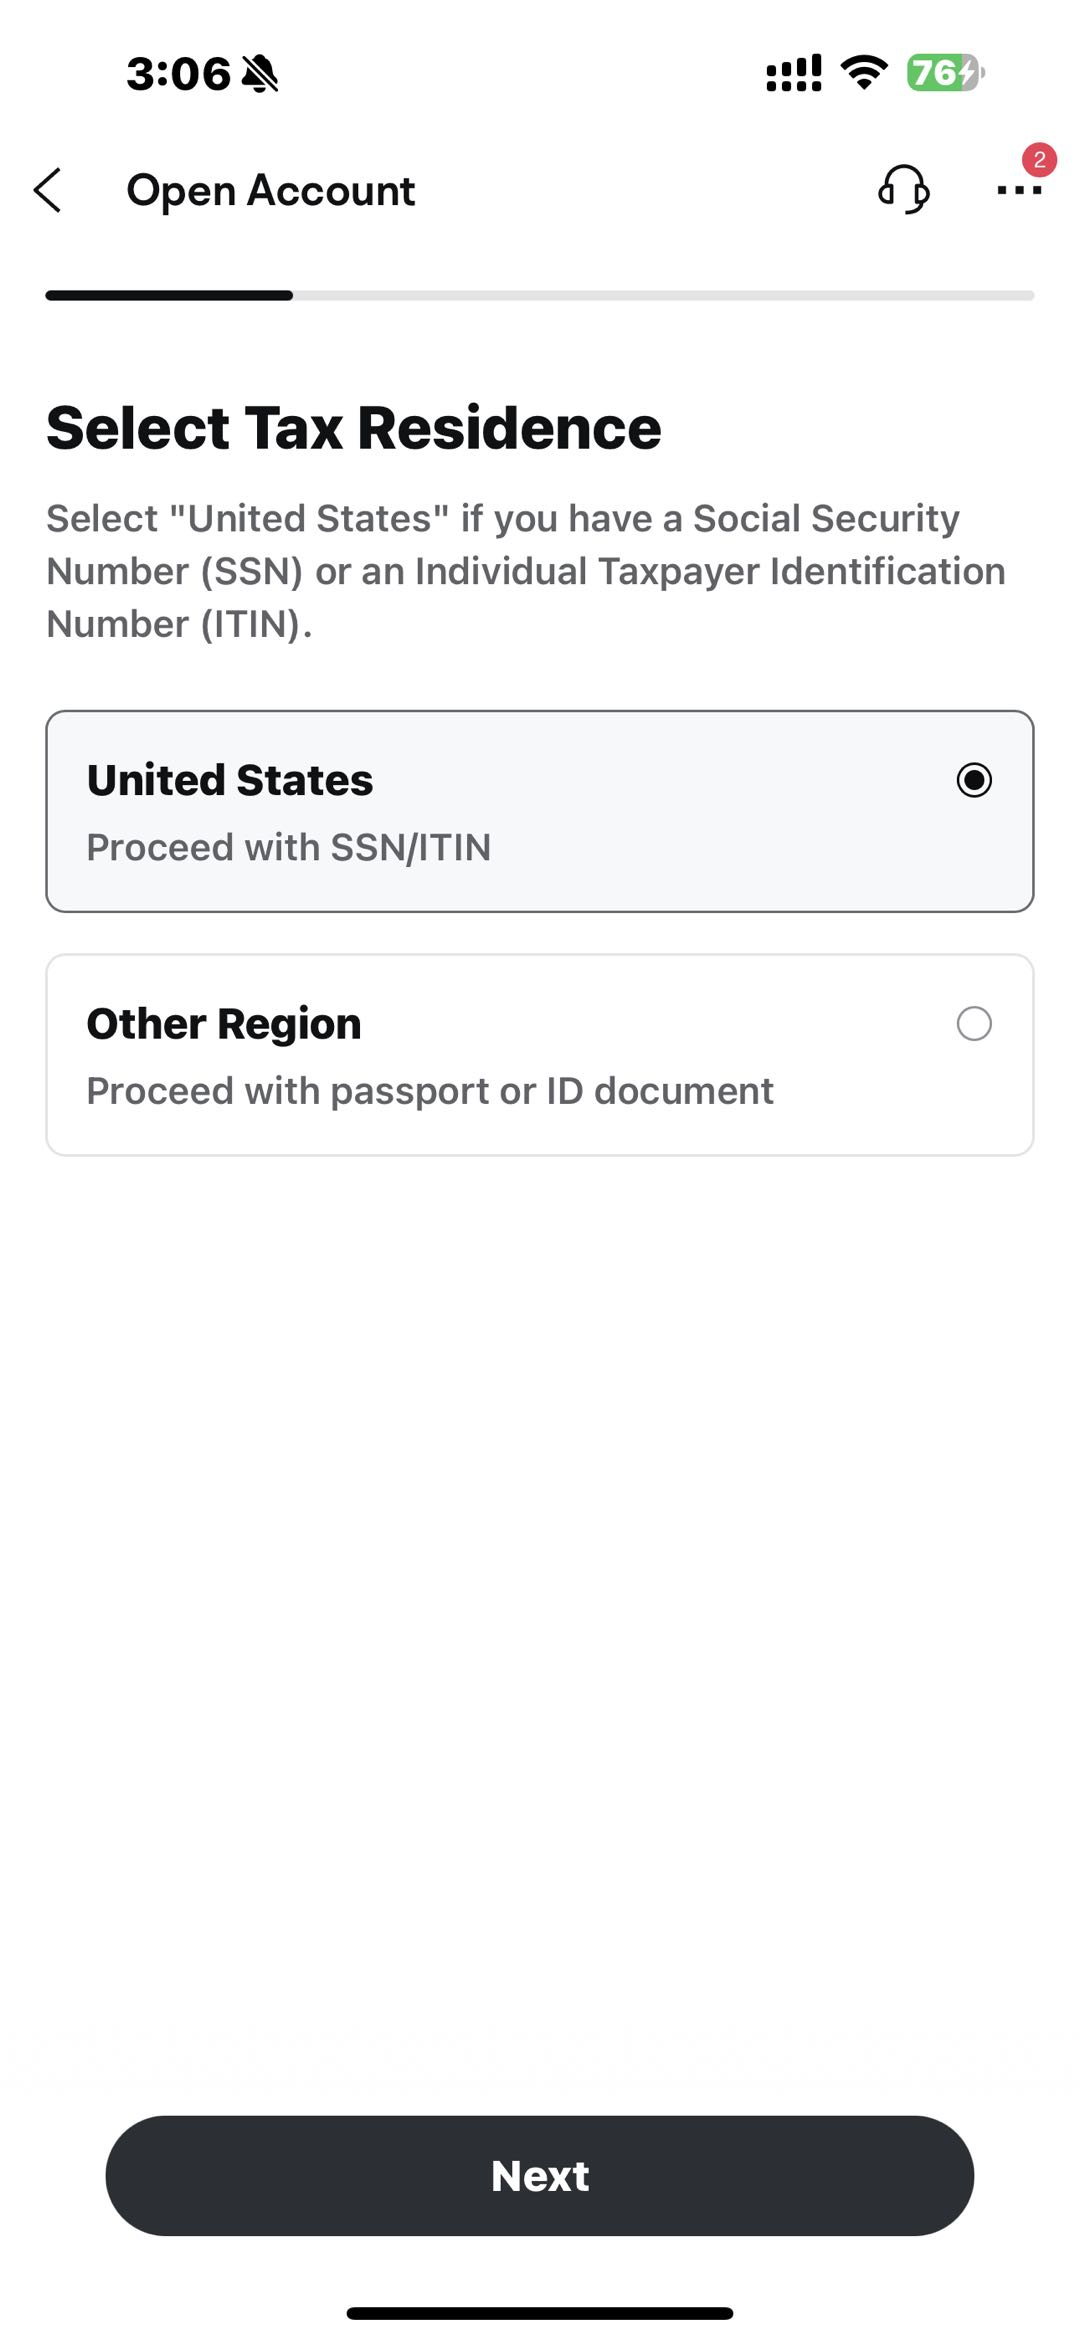Screen dimensions: 1080x2340
Task: Tap the battery level indicator
Action: [x=945, y=73]
